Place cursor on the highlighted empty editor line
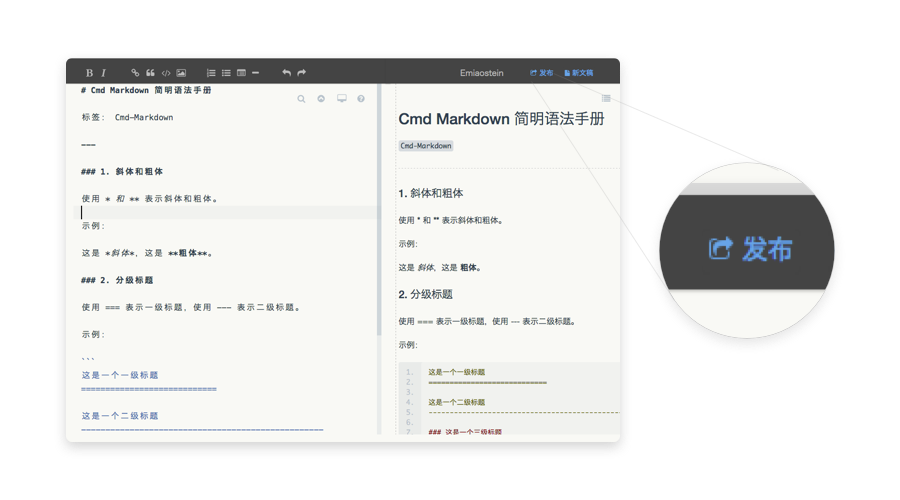Screen dimensions: 900x500 (x=226, y=212)
